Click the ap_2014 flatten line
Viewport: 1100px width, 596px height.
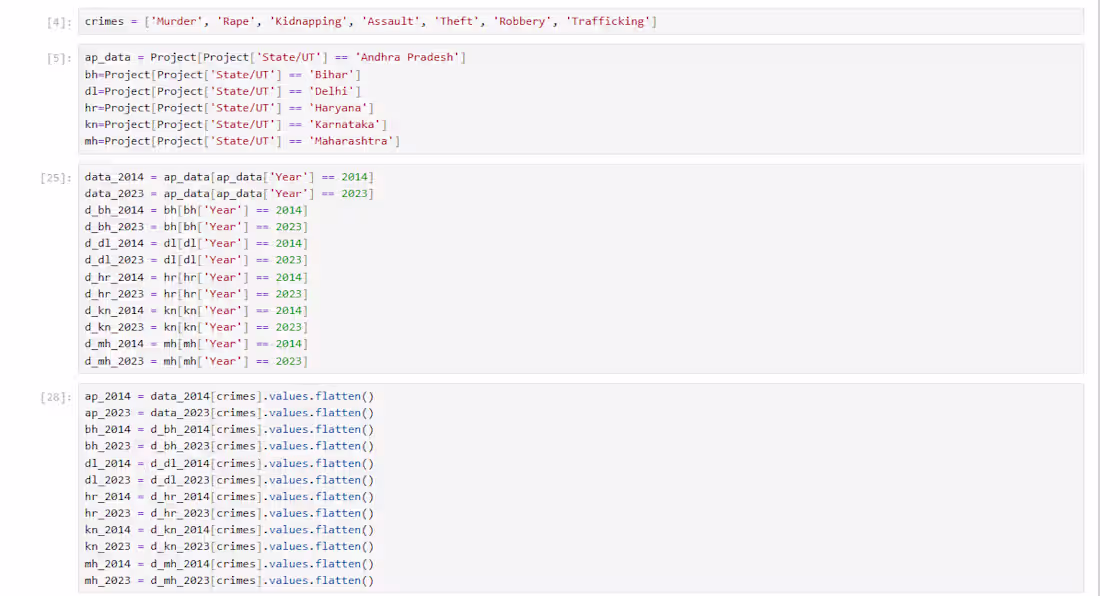(229, 396)
